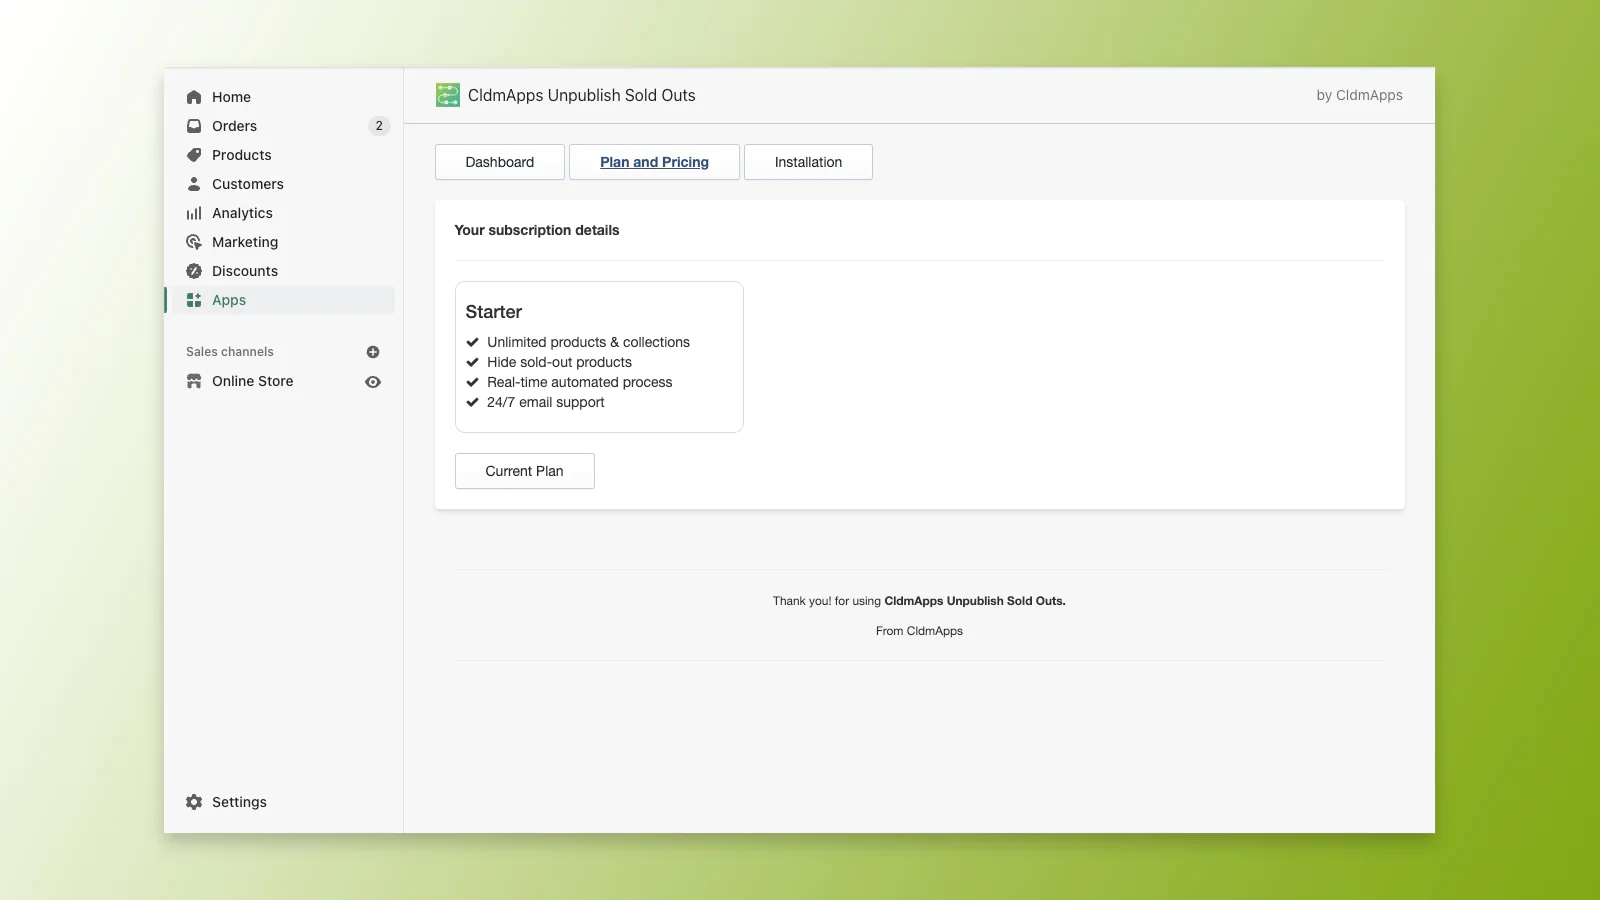The image size is (1600, 900).
Task: Click the thank you footer message
Action: 919,601
